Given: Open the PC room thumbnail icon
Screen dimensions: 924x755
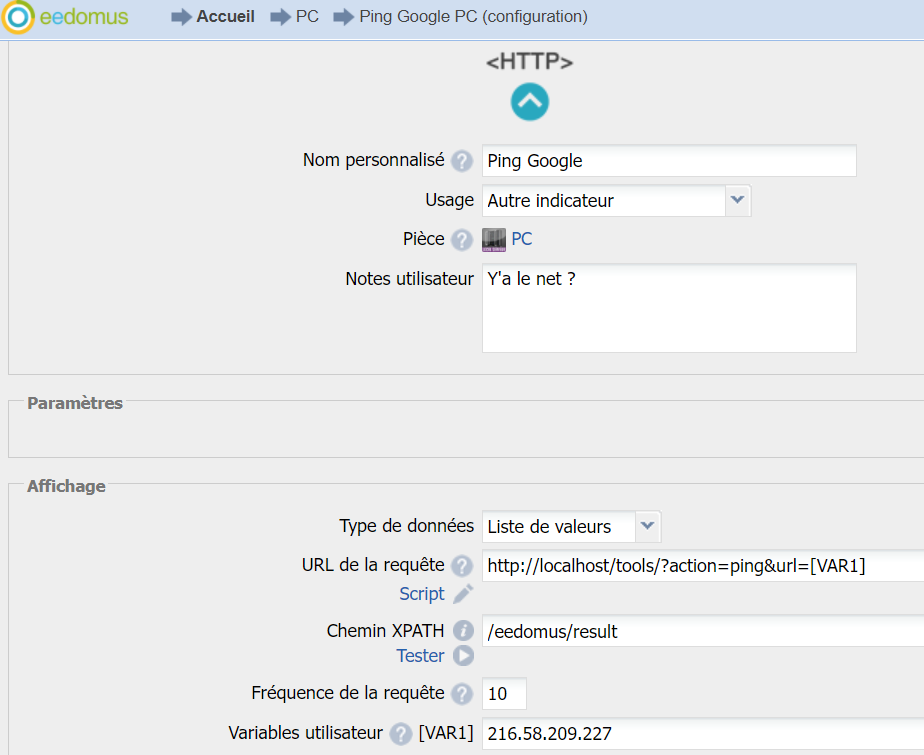Looking at the screenshot, I should click(494, 240).
